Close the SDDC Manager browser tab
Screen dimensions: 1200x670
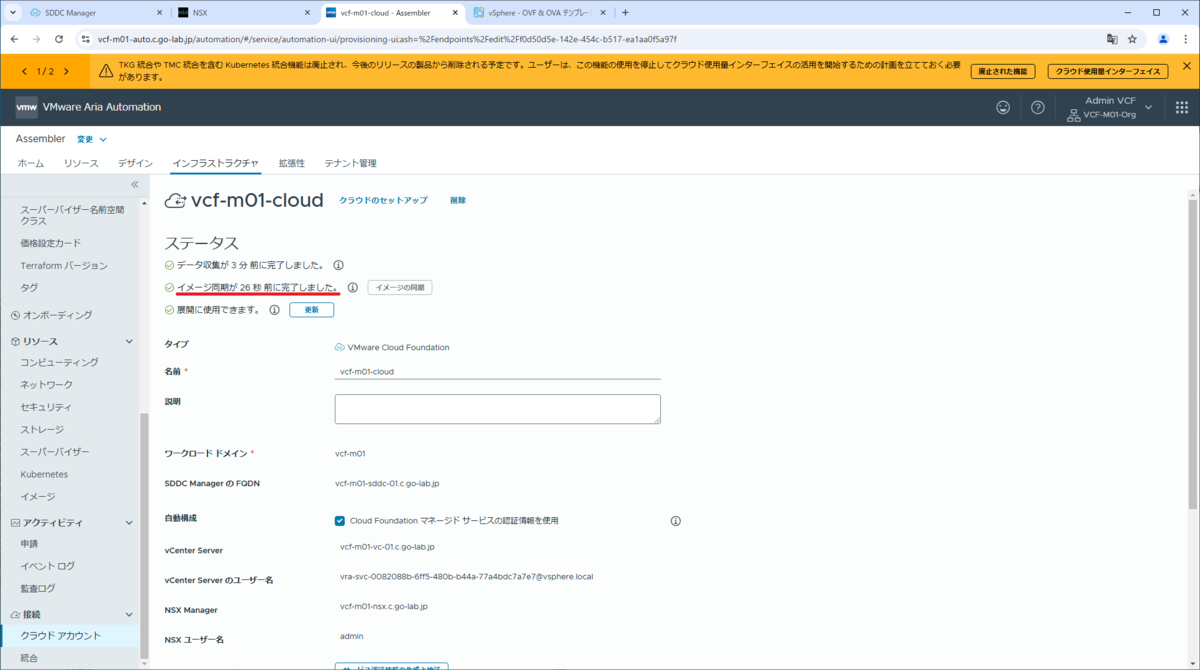159,13
